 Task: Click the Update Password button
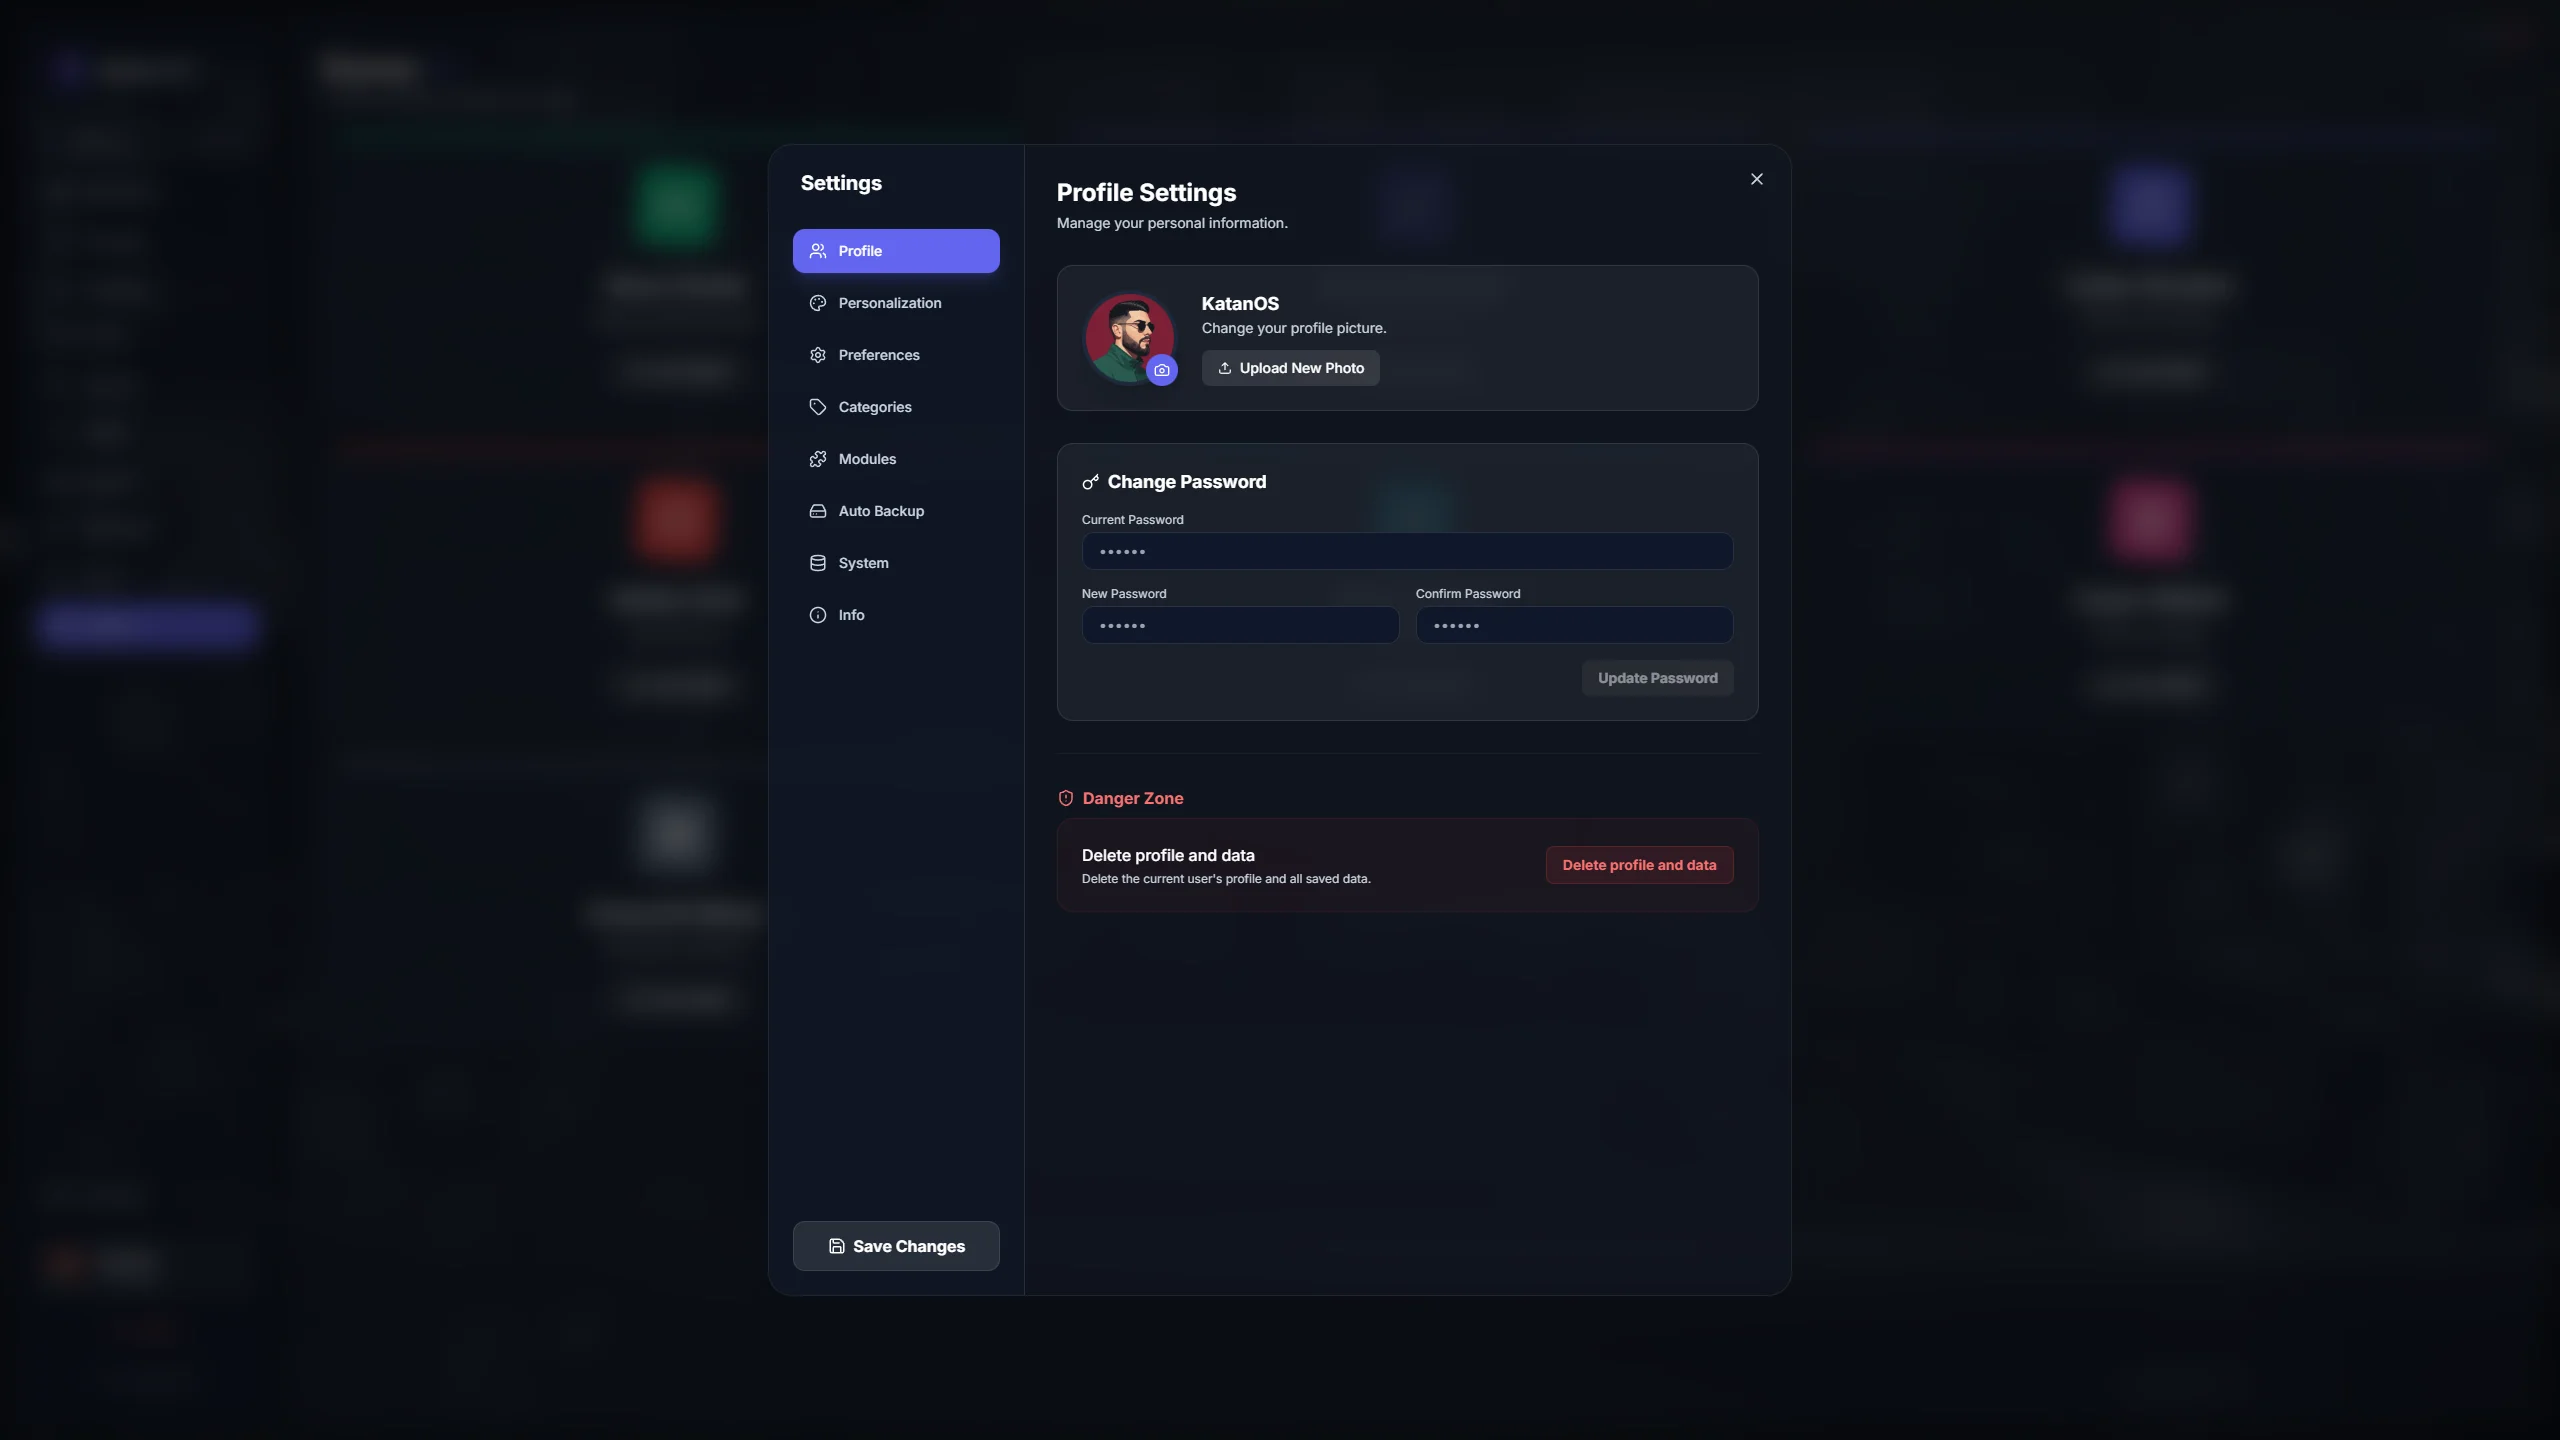[x=1657, y=678]
